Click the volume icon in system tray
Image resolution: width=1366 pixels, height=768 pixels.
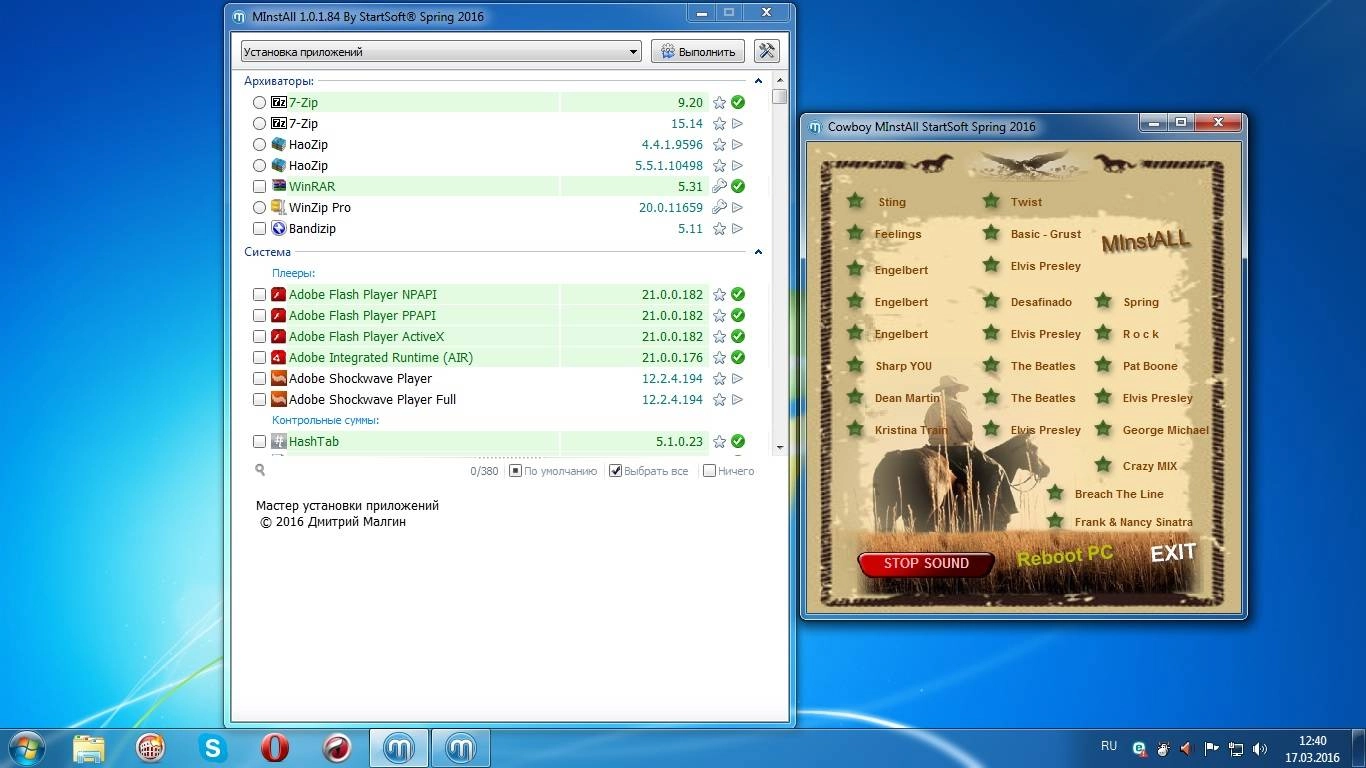[1260, 748]
